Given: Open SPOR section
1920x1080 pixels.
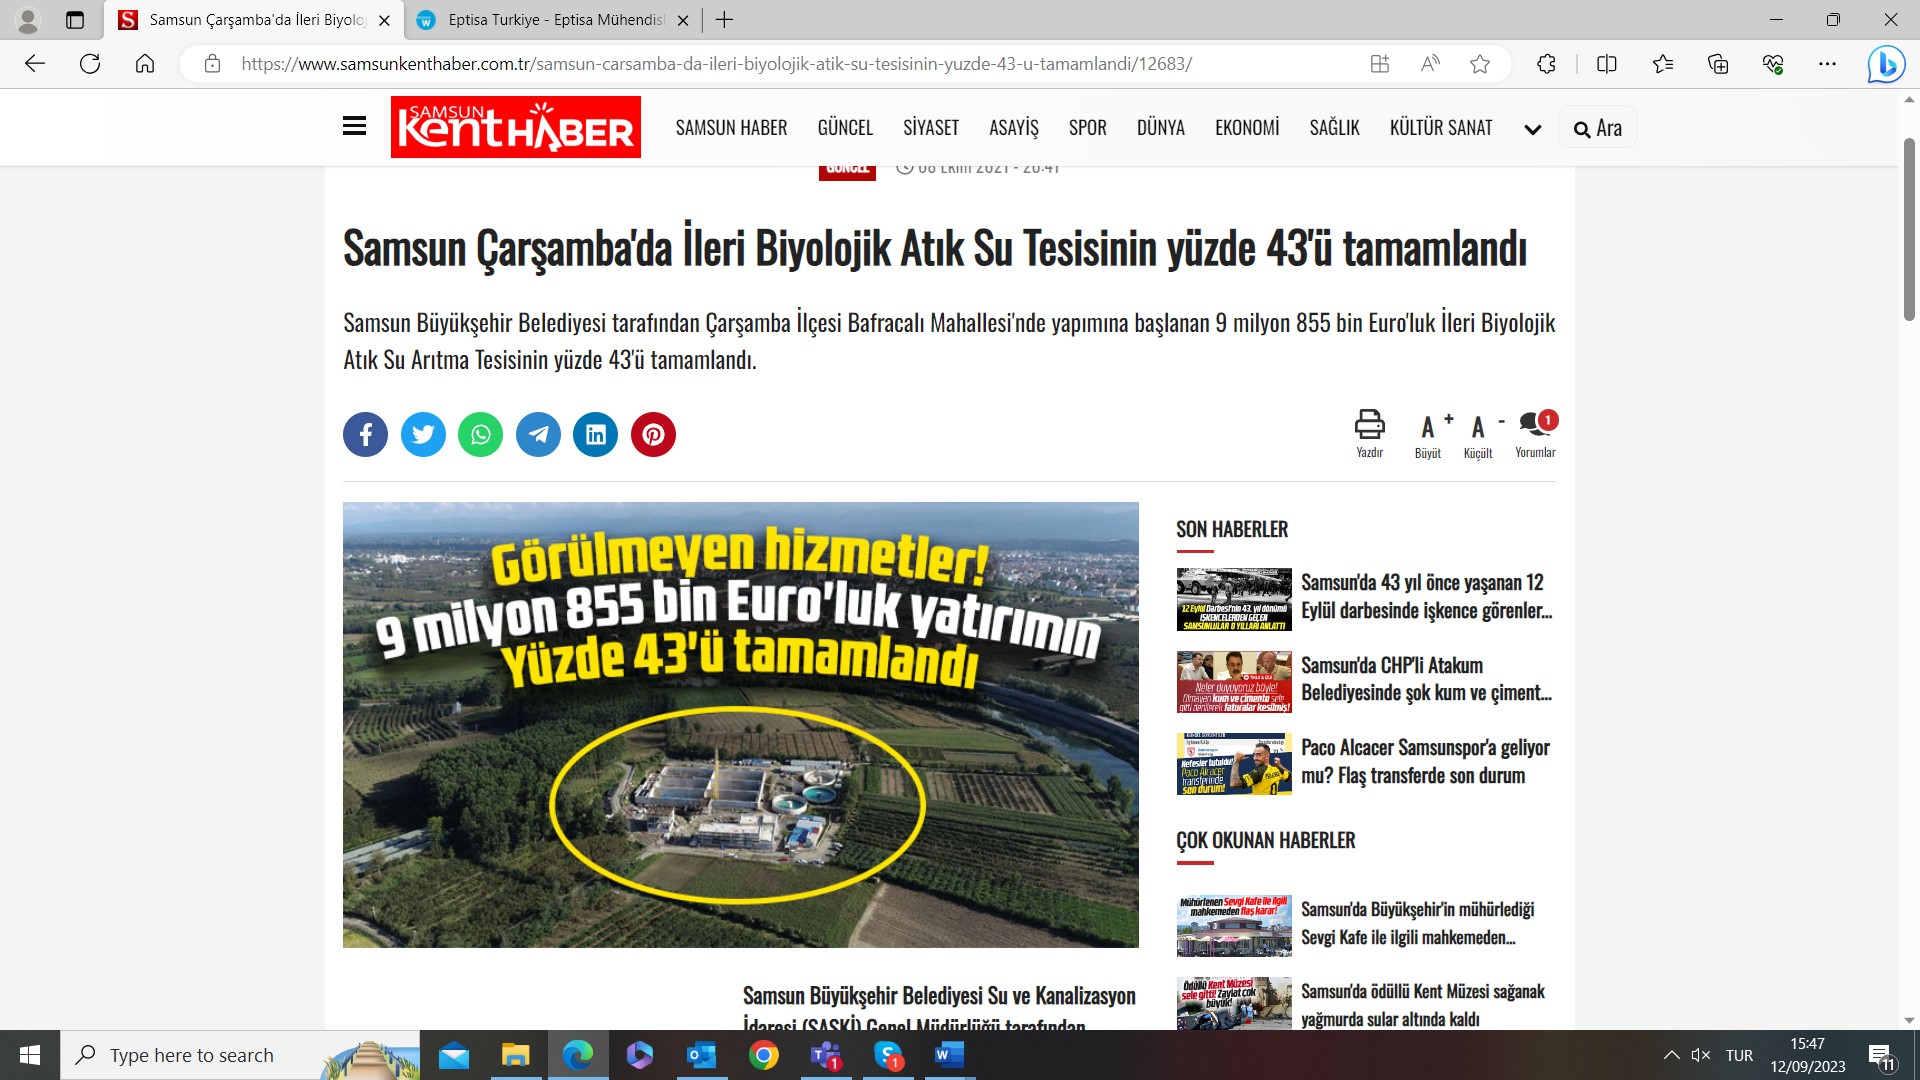Looking at the screenshot, I should pos(1087,128).
